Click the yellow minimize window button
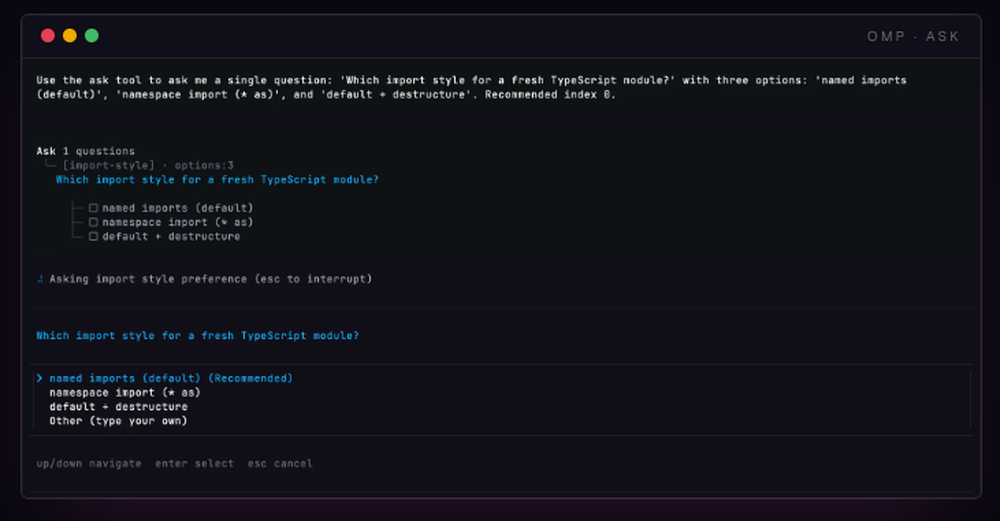Viewport: 1000px width, 521px height. pyautogui.click(x=70, y=36)
